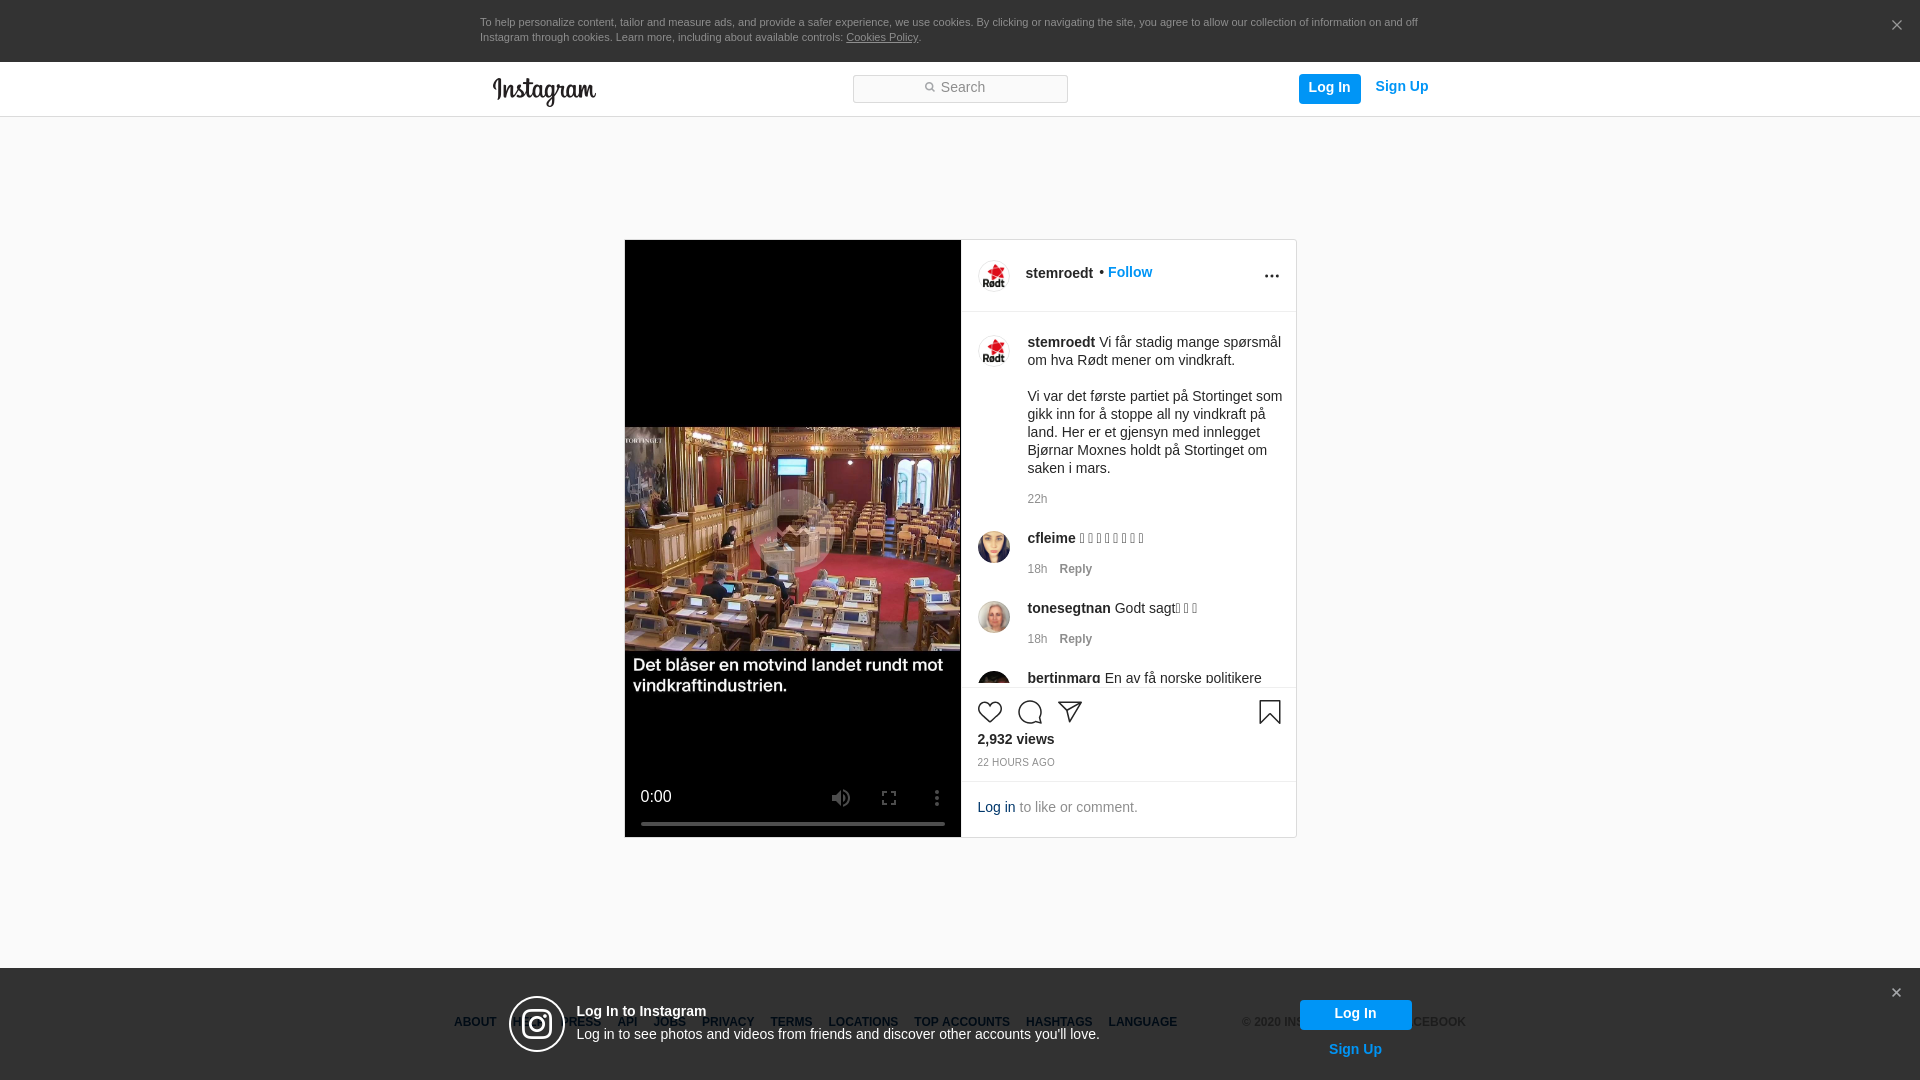The height and width of the screenshot is (1080, 1920).
Task: Share the post with the paper plane icon
Action: click(x=1069, y=712)
